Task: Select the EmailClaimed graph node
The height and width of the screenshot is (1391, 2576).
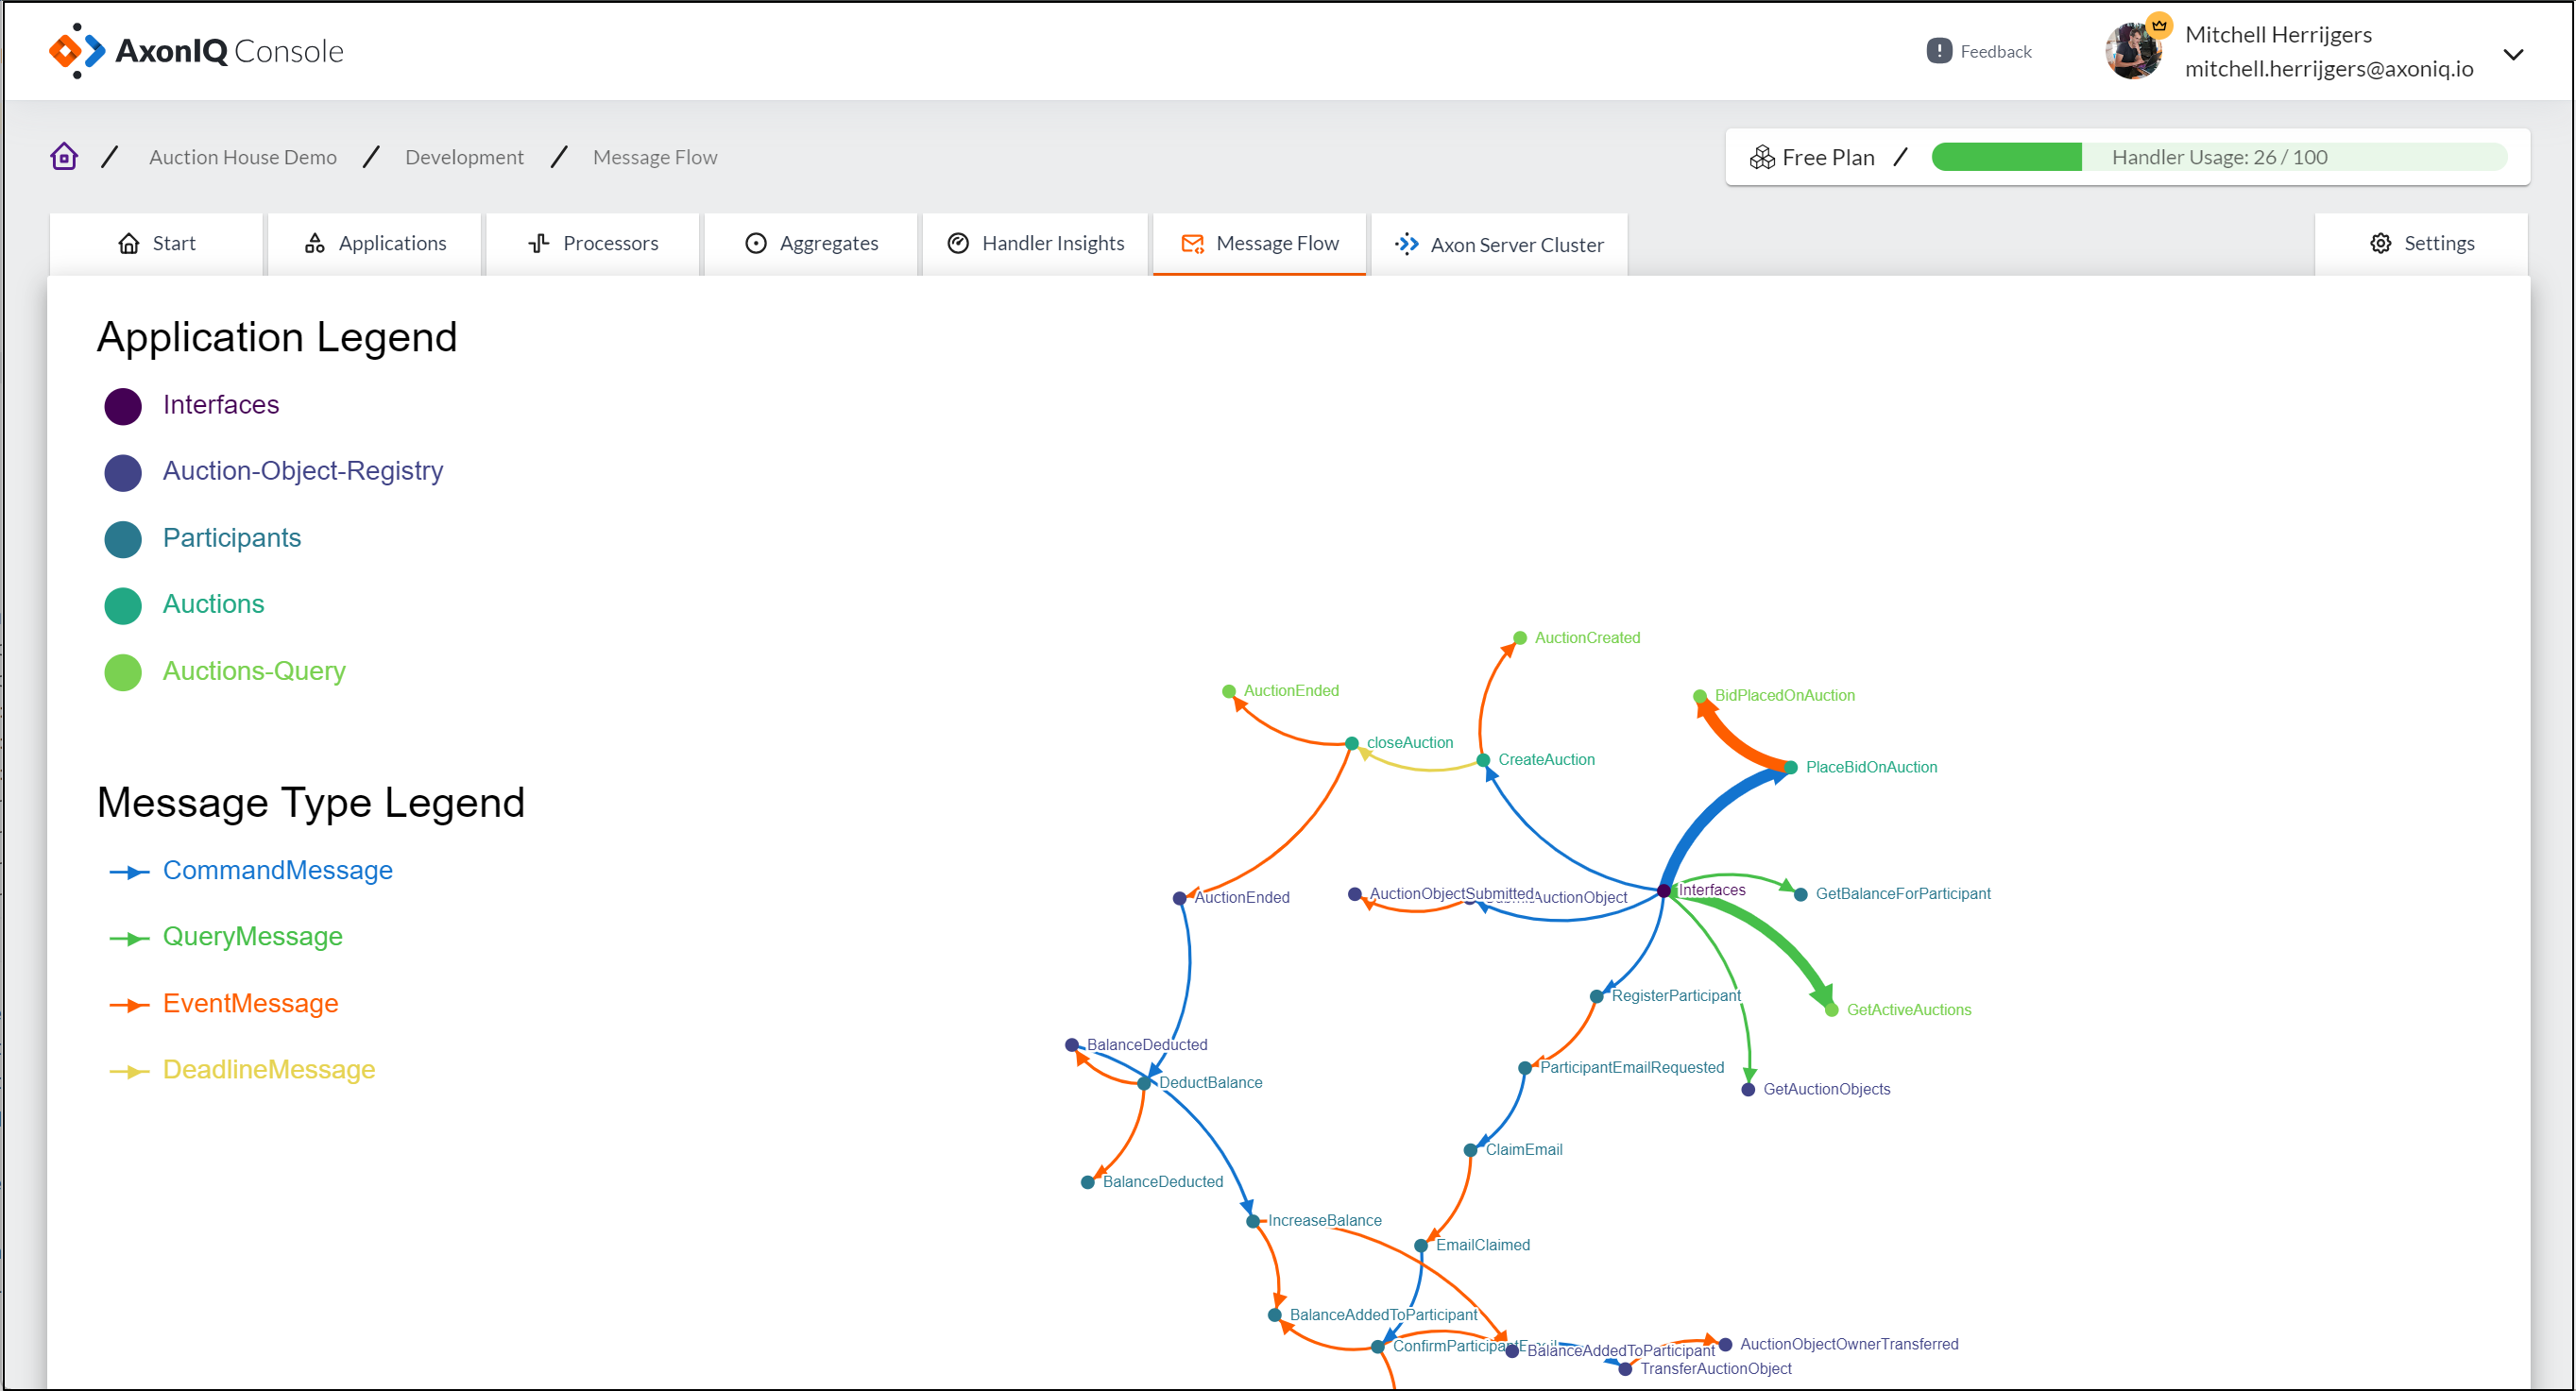Action: click(x=1419, y=1244)
